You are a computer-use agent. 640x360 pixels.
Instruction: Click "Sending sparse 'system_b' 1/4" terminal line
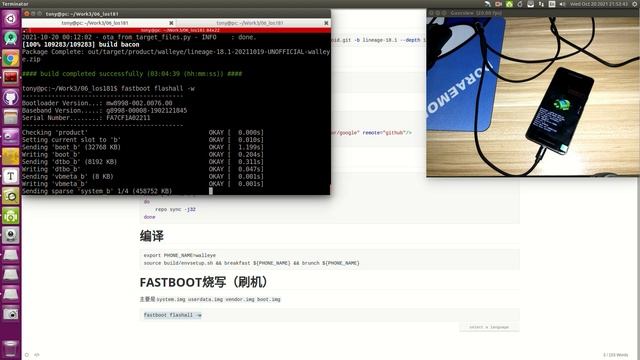click(x=97, y=191)
